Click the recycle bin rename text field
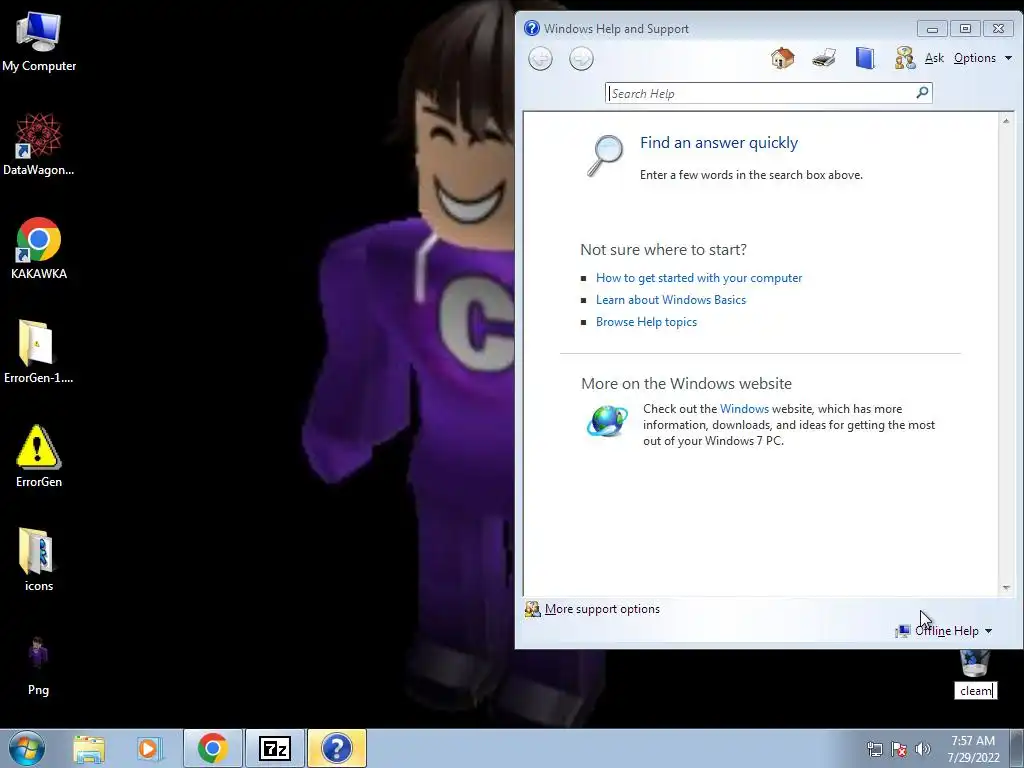 [976, 691]
